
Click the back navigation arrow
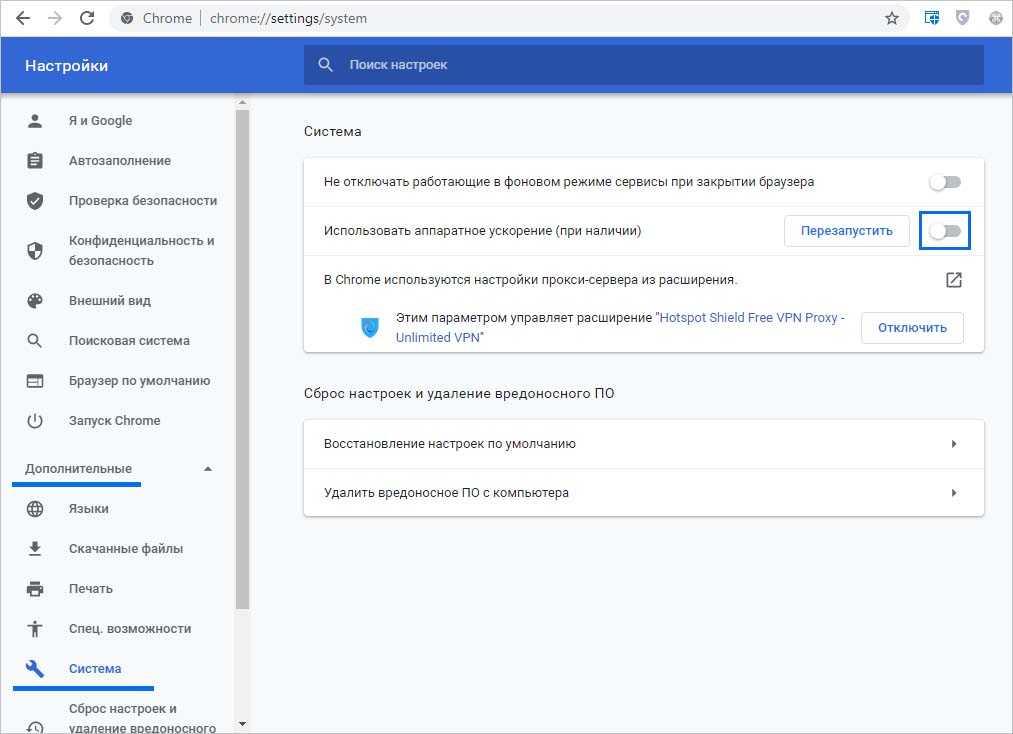[23, 18]
